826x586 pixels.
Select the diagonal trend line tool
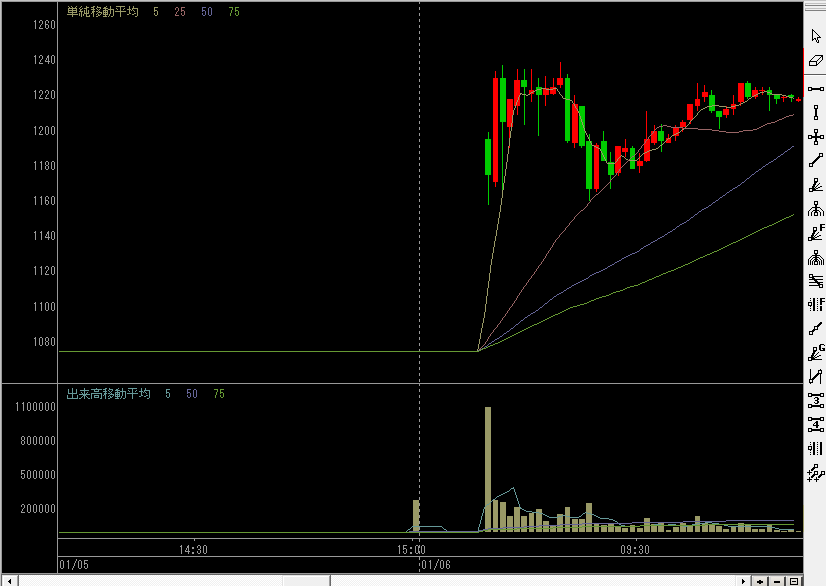tap(815, 160)
